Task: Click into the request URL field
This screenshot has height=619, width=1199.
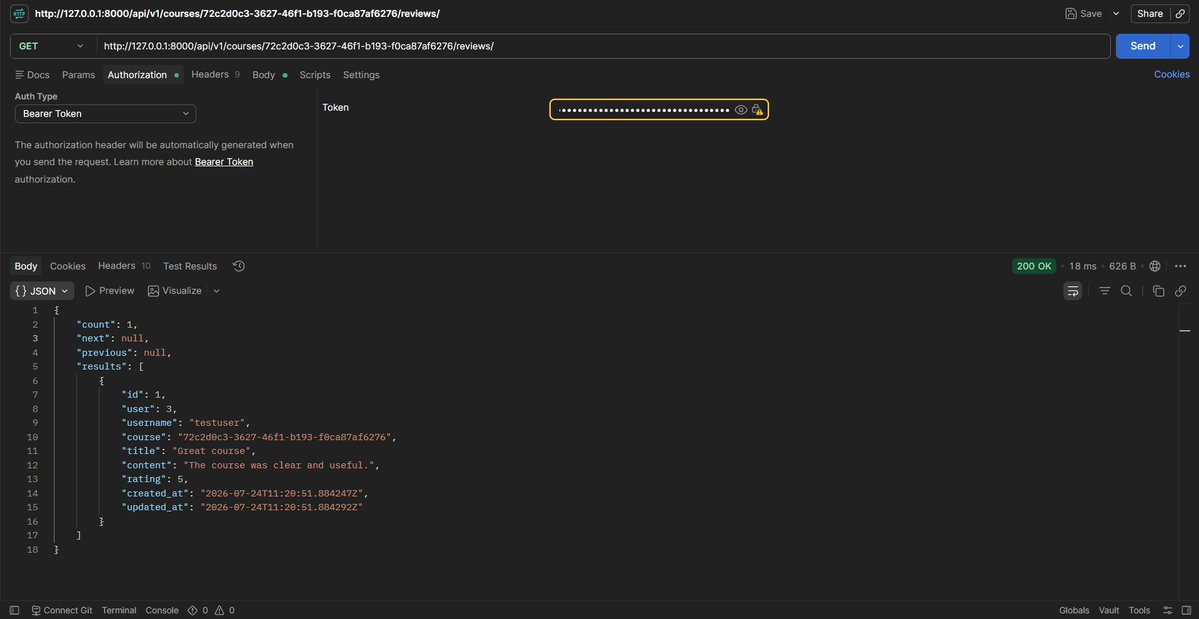Action: click(x=603, y=46)
